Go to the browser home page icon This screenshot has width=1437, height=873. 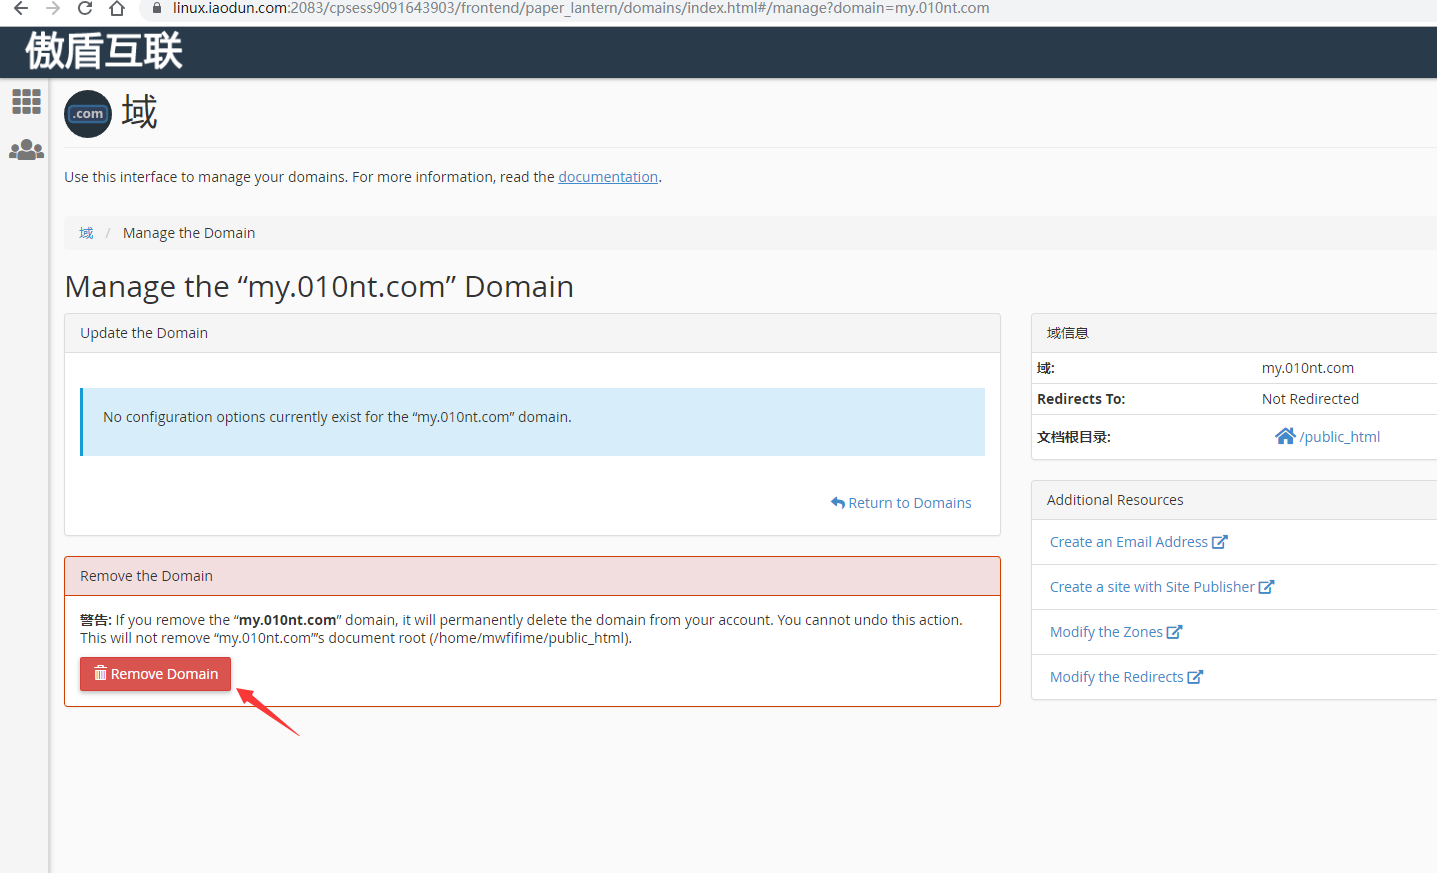117,8
